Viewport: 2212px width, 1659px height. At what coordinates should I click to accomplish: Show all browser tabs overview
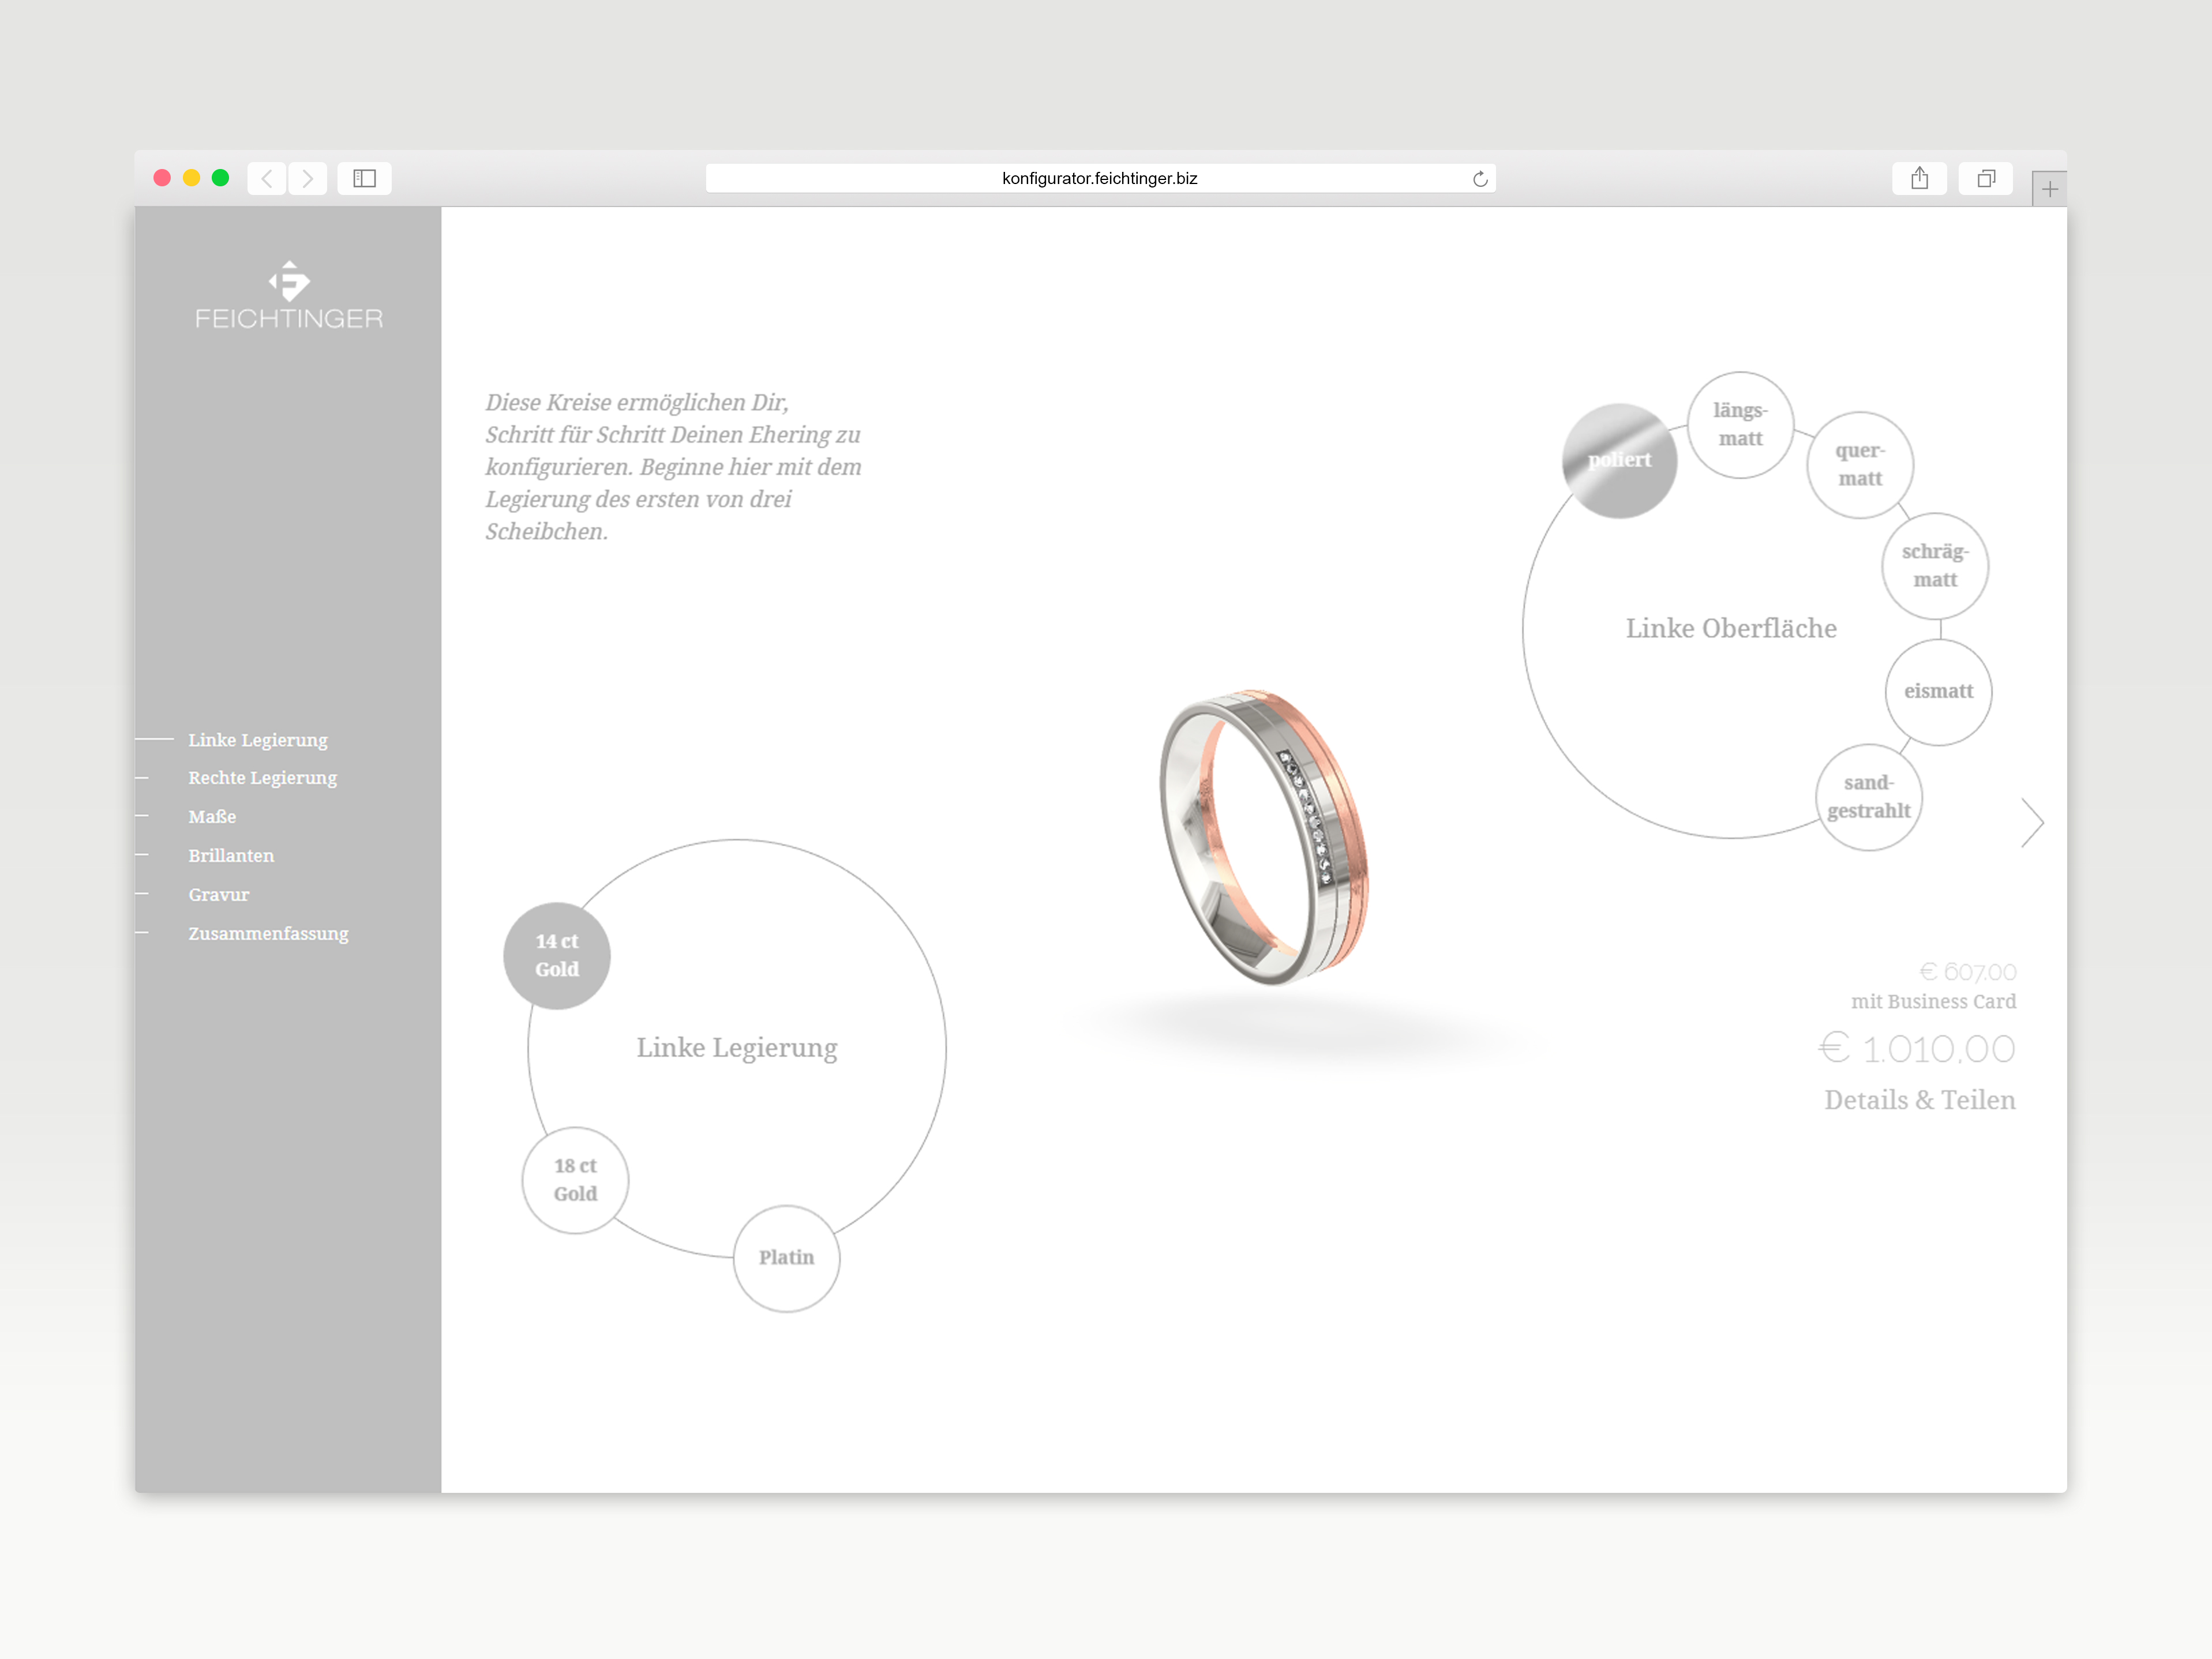click(1986, 179)
